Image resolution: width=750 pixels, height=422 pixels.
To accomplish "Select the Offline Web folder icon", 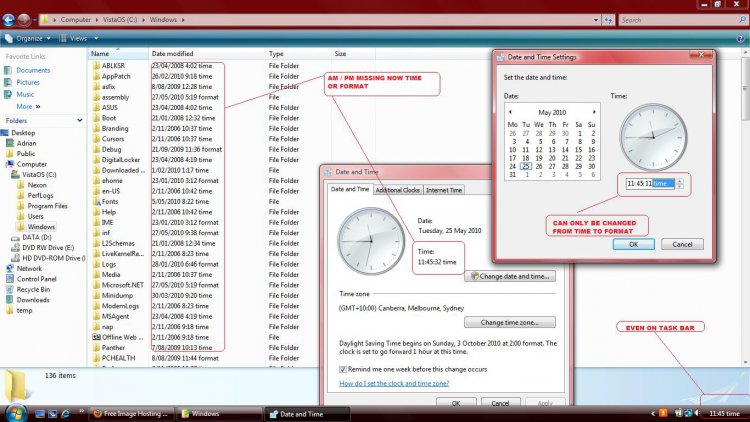I will 96,337.
